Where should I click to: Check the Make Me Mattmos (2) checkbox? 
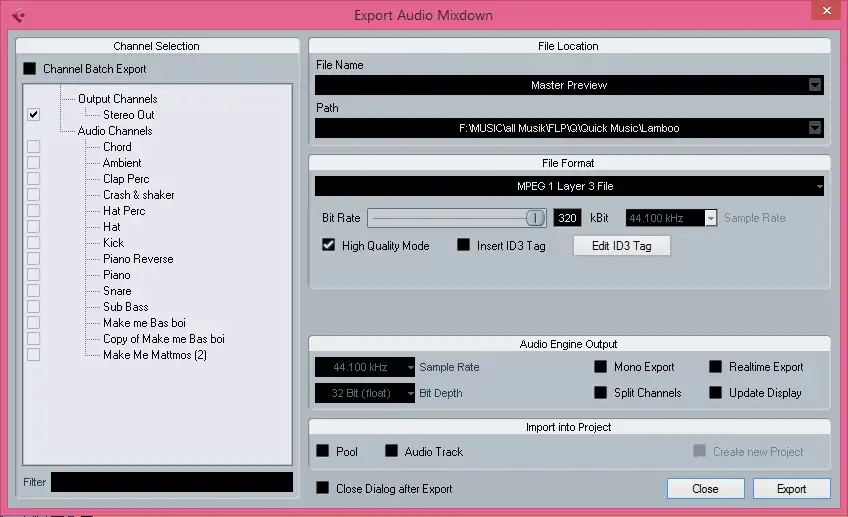pos(34,355)
